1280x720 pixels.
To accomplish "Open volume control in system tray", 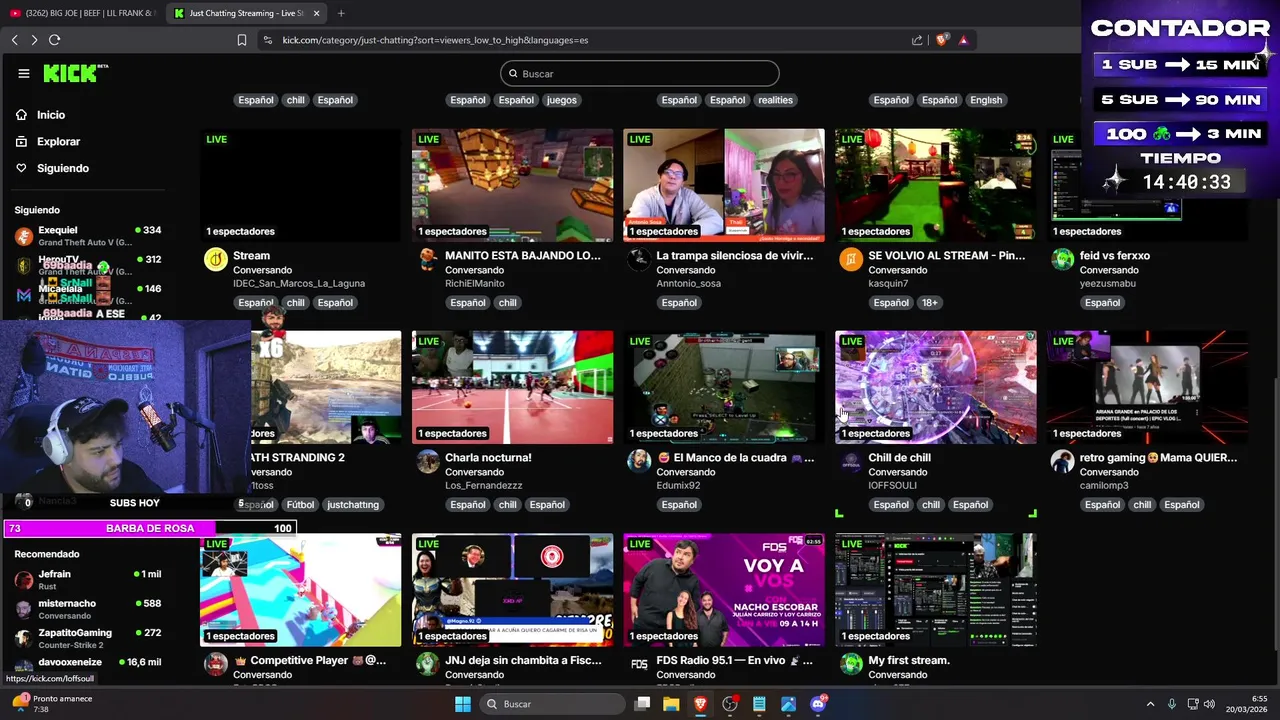I will 1209,704.
